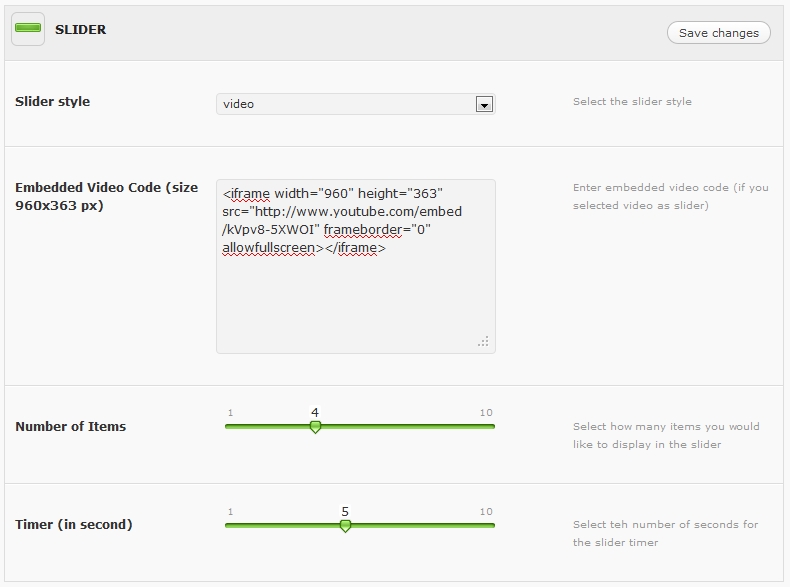This screenshot has height=587, width=790.
Task: Click the Number of Items slider handle
Action: (x=315, y=427)
